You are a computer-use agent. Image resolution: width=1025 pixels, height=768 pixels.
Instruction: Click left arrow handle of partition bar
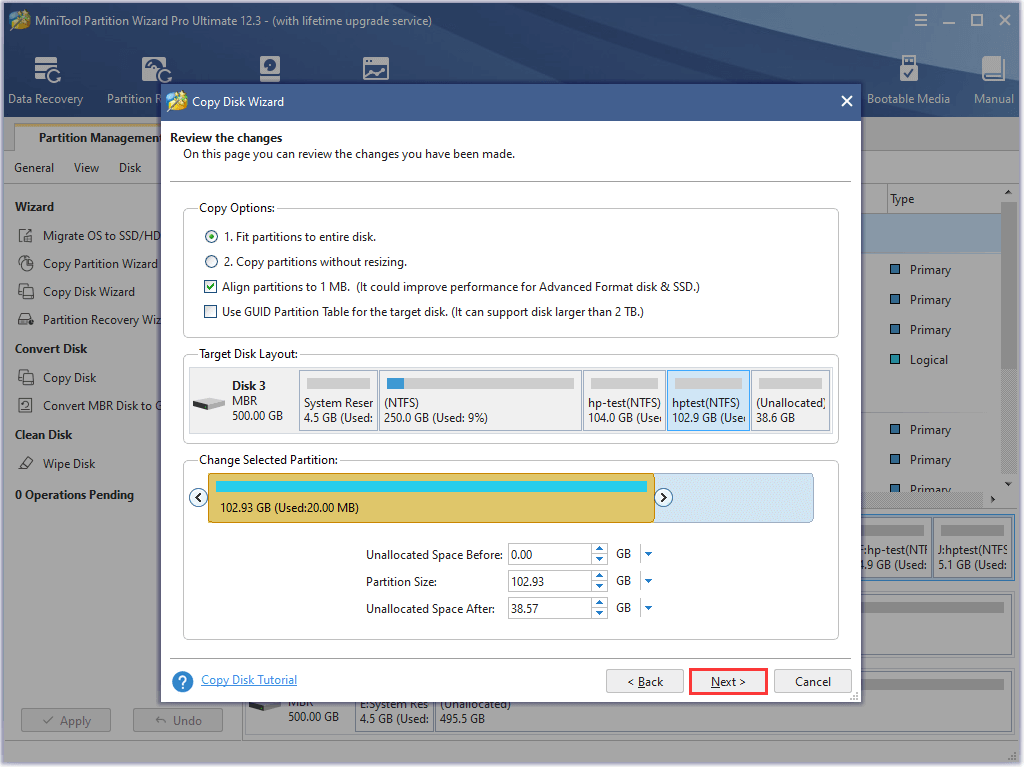click(198, 497)
